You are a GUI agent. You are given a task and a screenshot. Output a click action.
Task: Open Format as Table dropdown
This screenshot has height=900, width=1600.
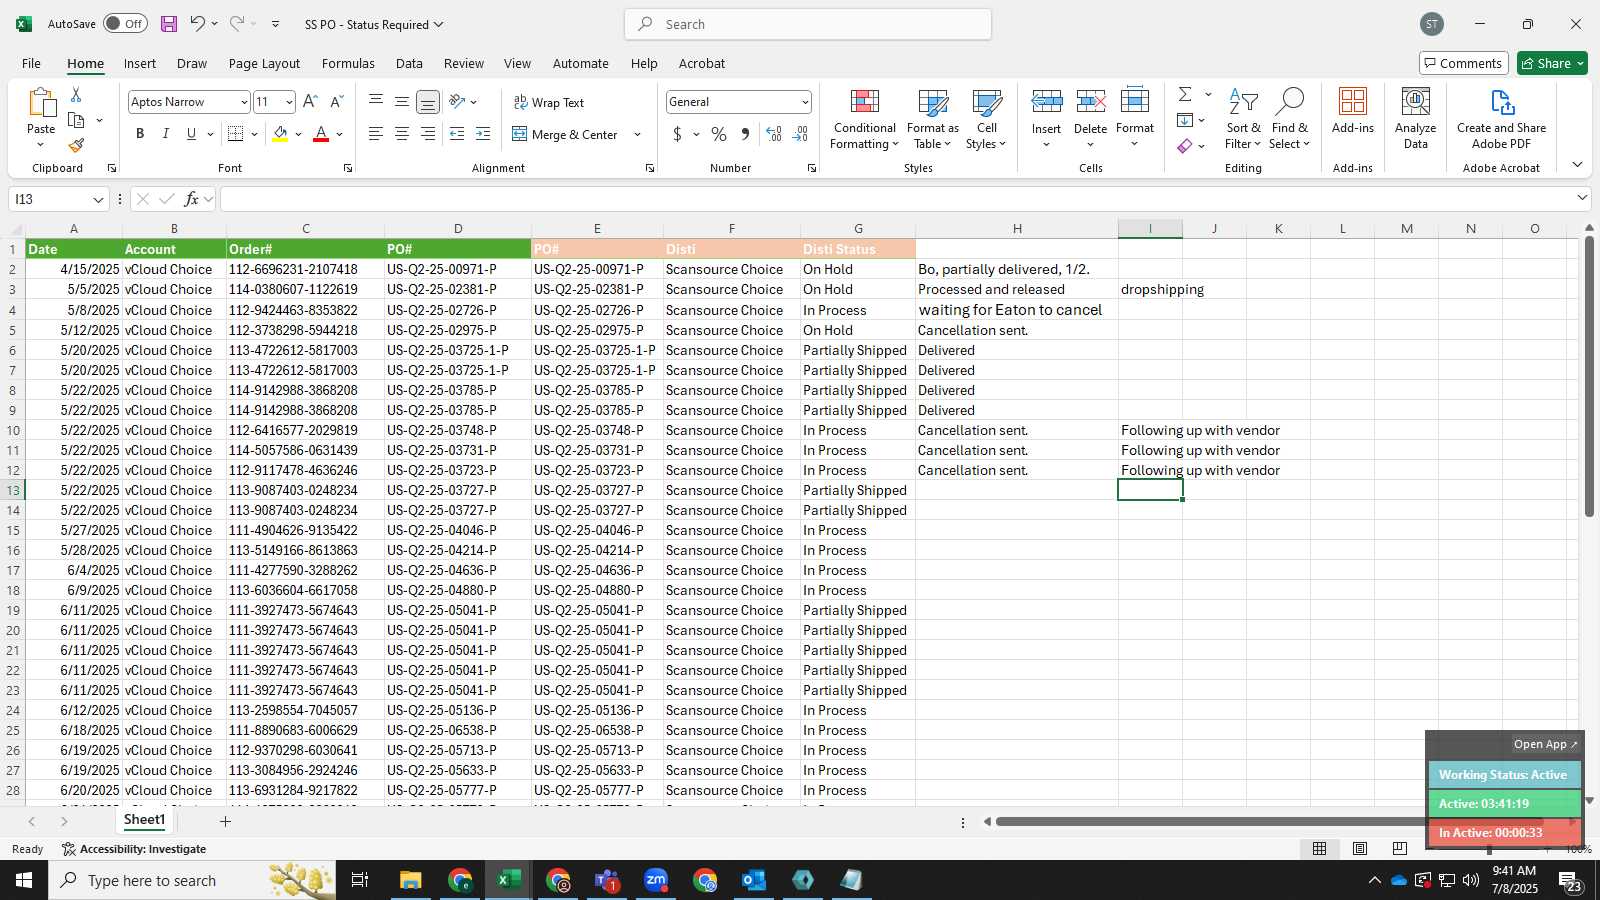(x=932, y=119)
